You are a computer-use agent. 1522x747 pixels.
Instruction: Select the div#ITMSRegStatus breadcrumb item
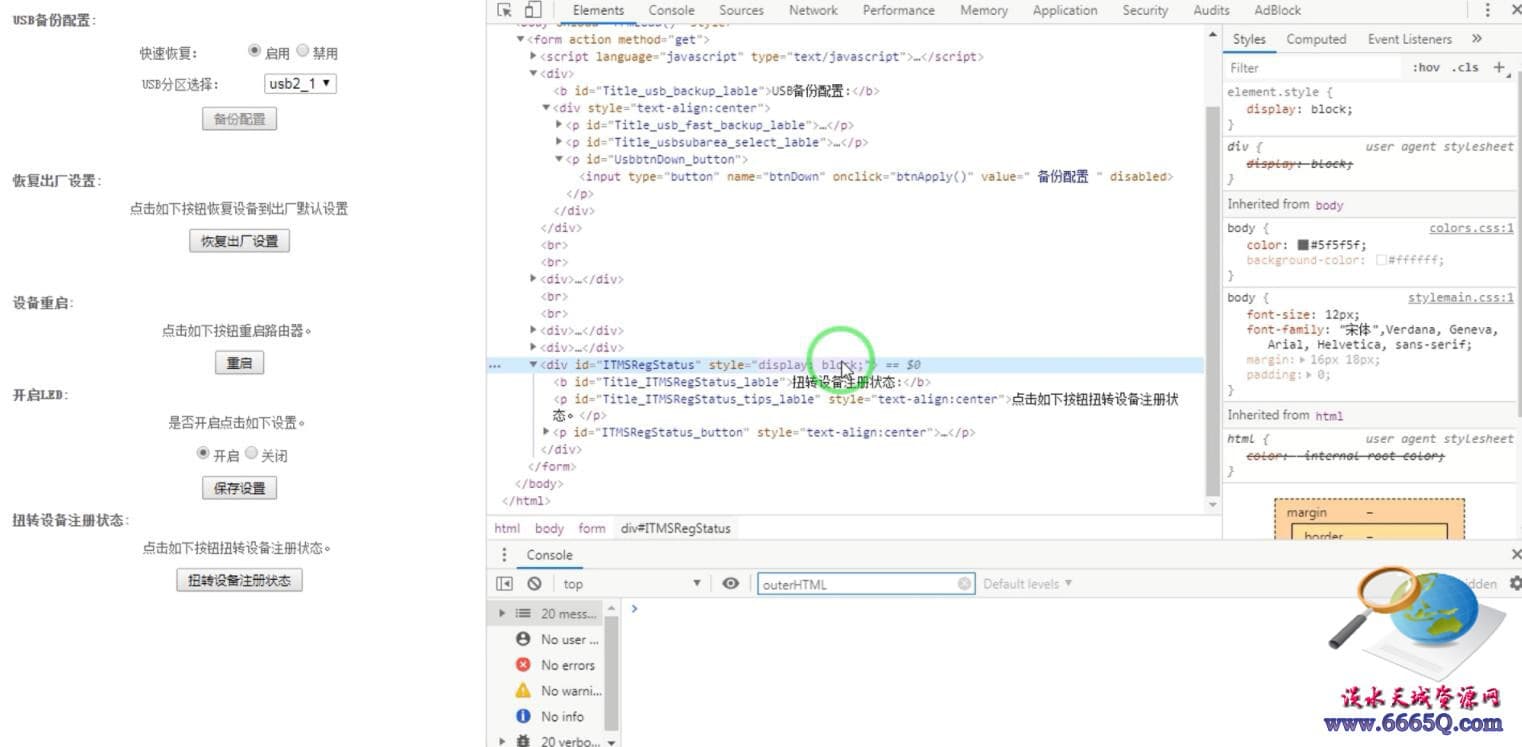676,528
